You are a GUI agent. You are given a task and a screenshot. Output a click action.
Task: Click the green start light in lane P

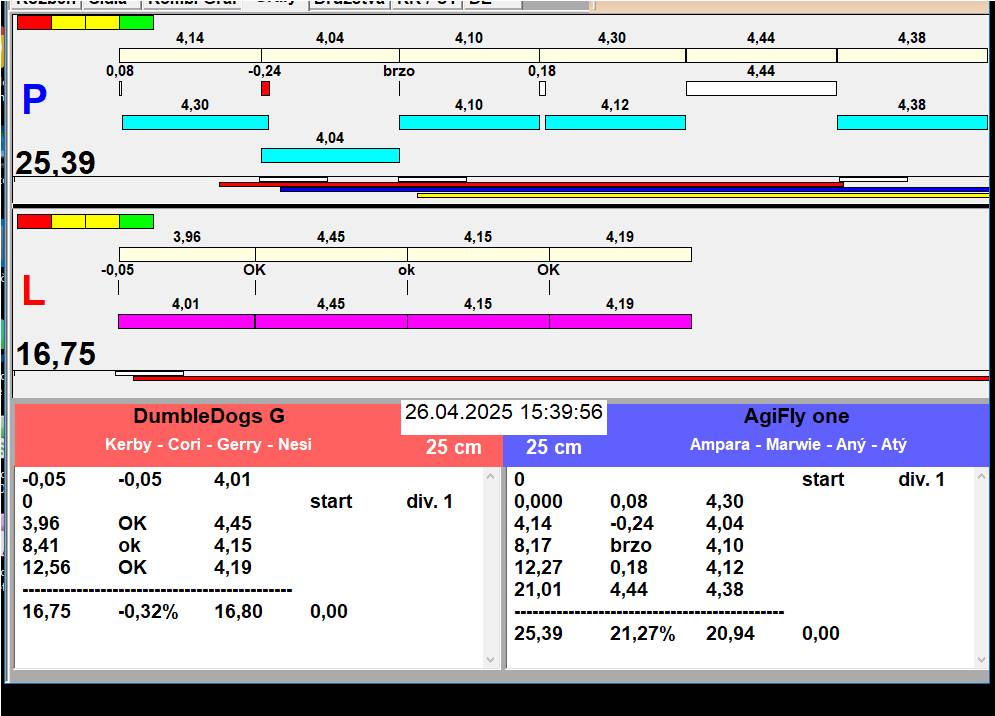(136, 23)
